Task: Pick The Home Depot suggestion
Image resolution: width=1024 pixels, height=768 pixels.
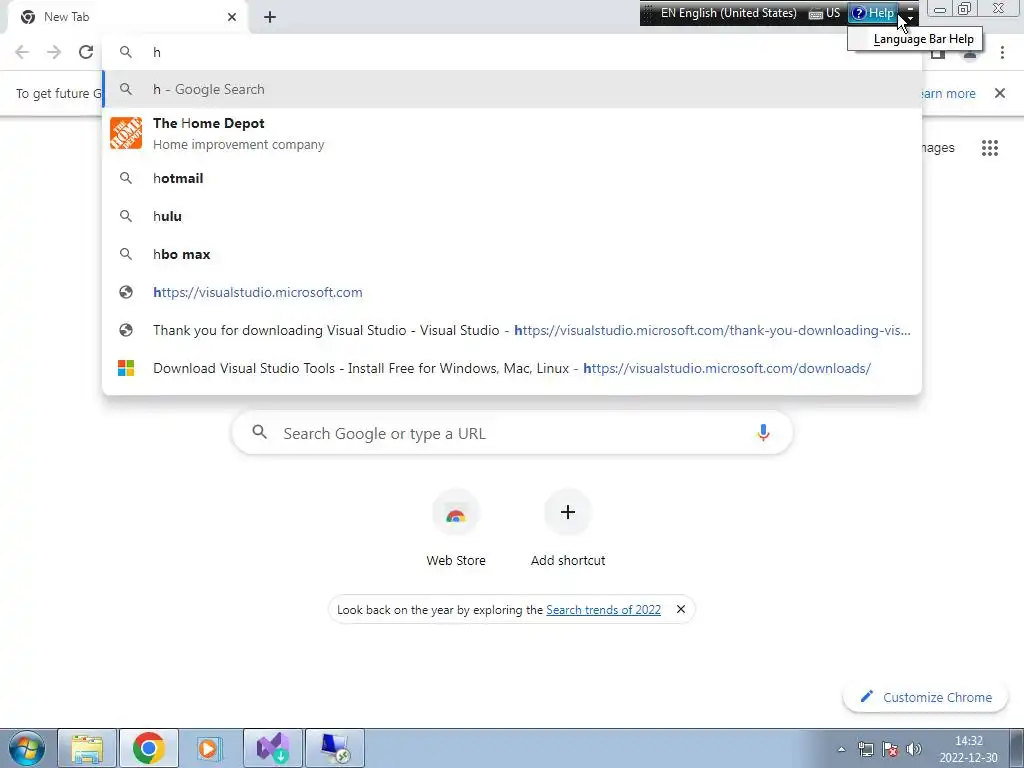Action: [x=512, y=133]
